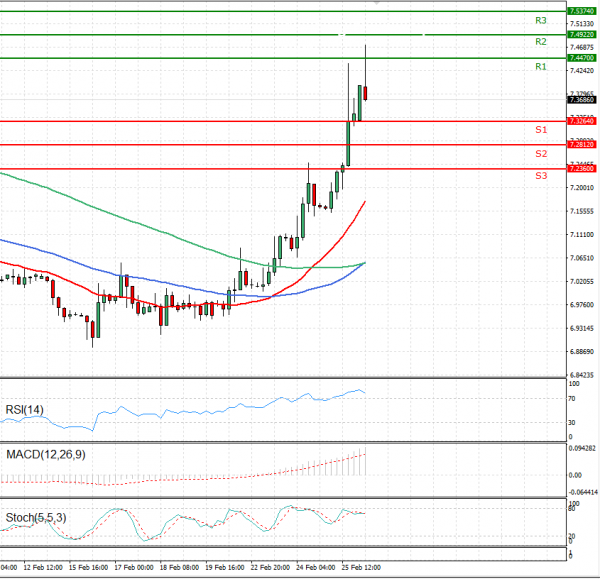Image resolution: width=600 pixels, height=579 pixels.
Task: Select the 7.49220 price tag
Action: [x=582, y=34]
